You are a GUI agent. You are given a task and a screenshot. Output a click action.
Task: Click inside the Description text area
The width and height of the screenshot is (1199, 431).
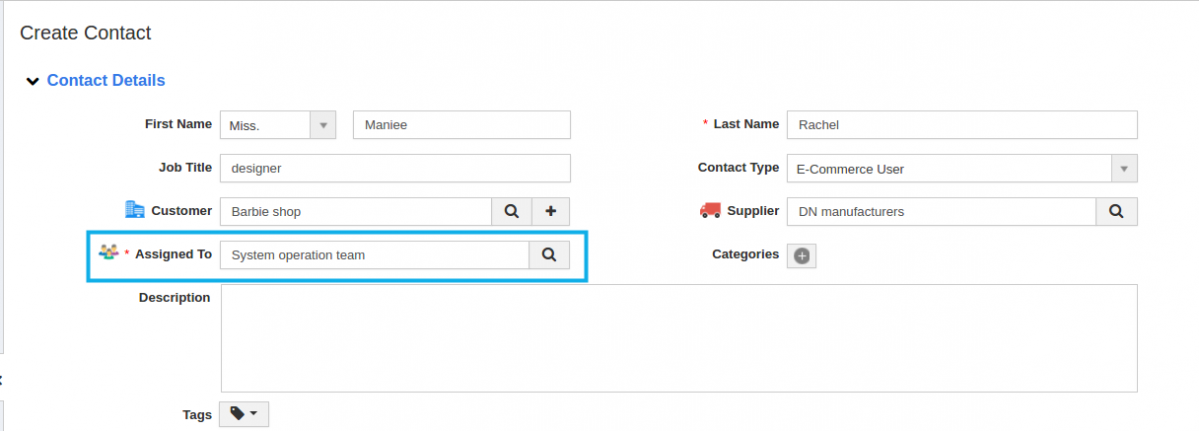point(679,338)
